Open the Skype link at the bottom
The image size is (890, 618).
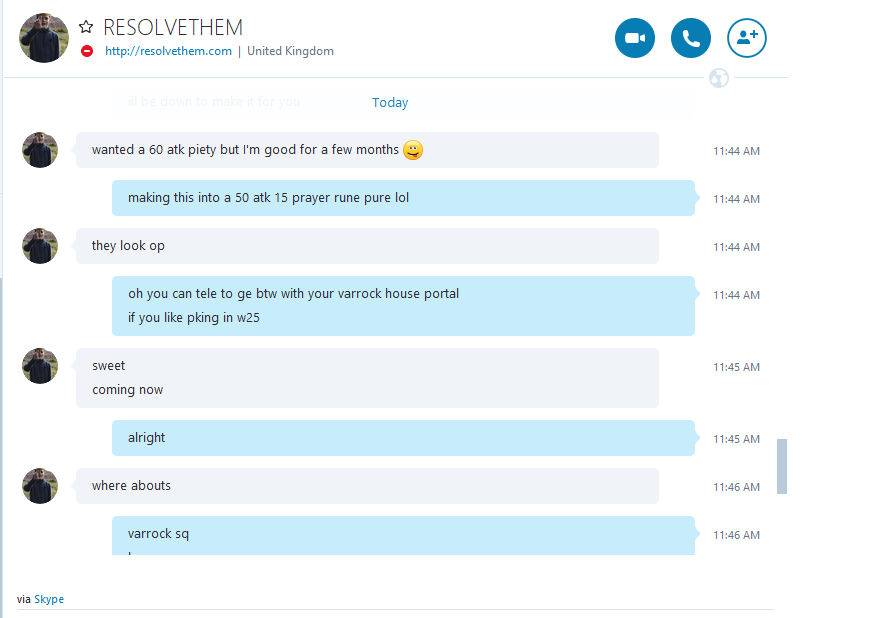tap(49, 599)
